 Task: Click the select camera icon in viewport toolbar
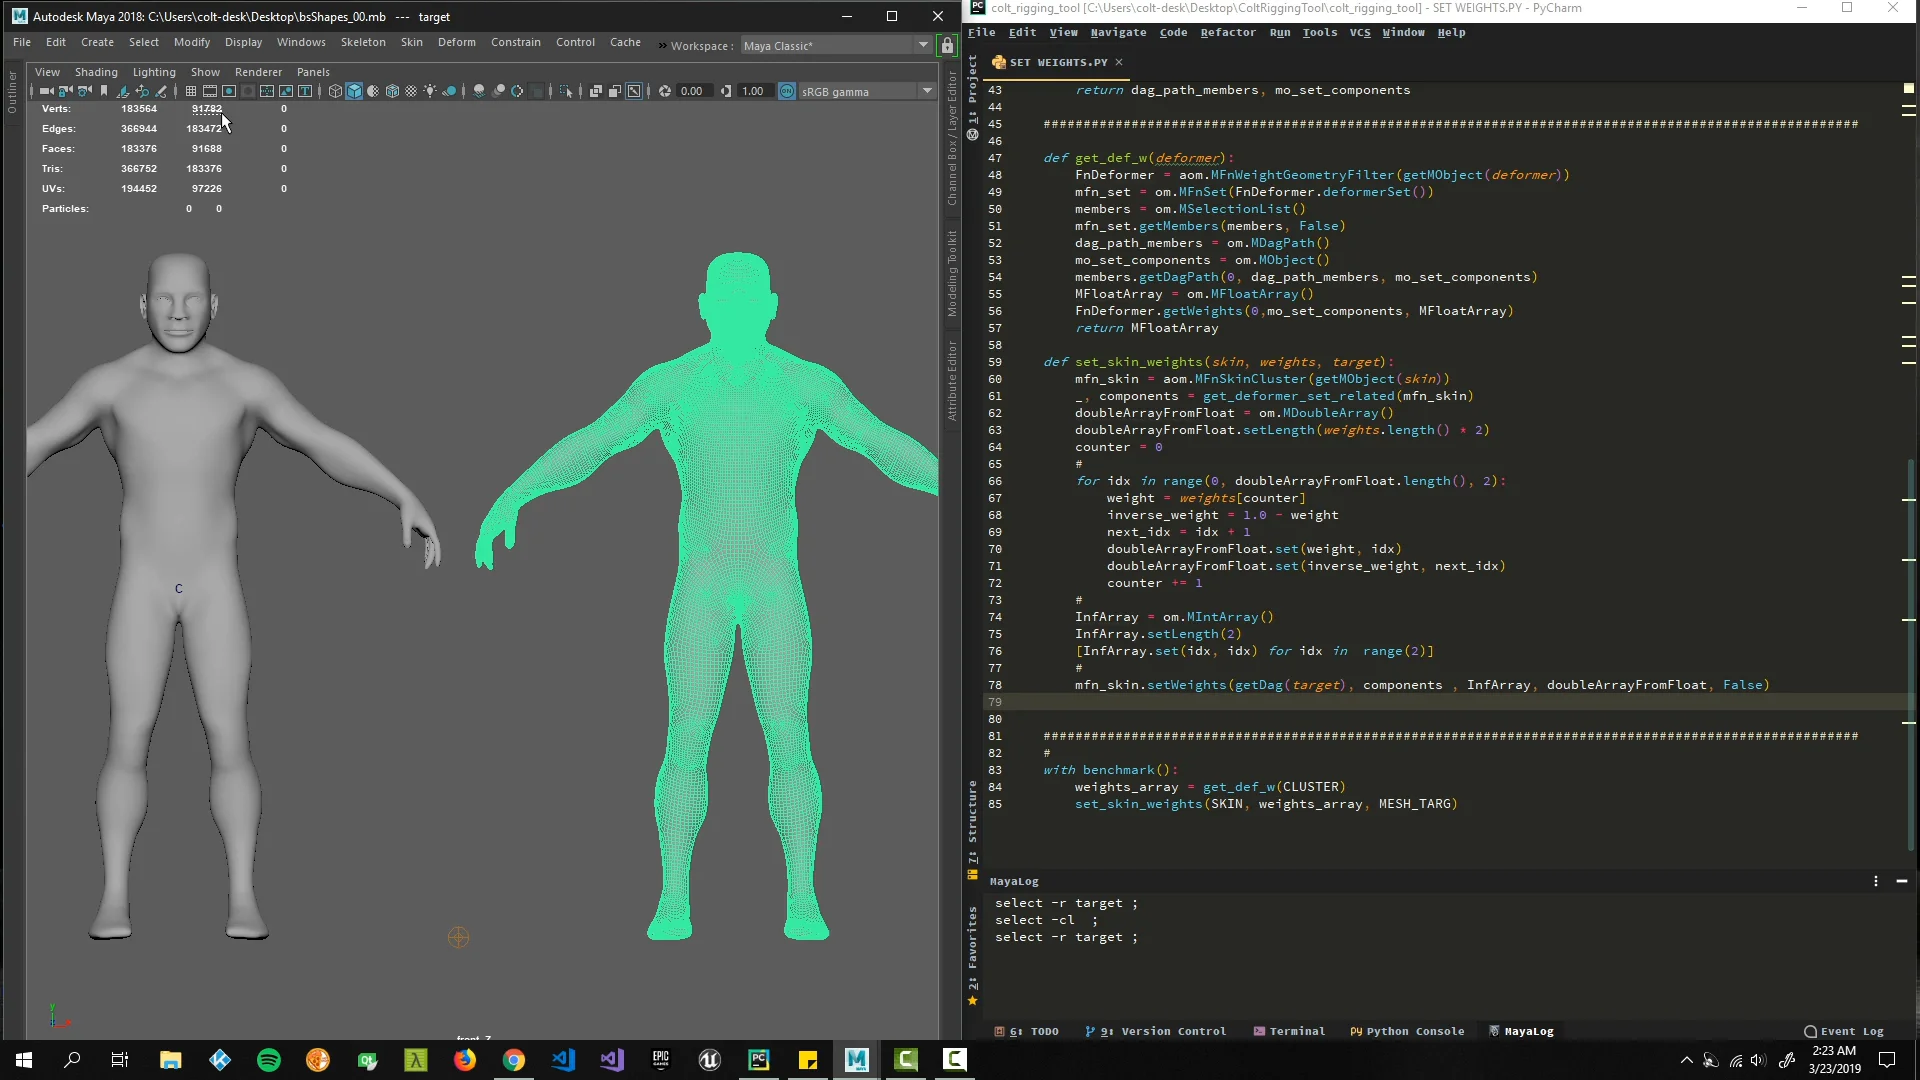point(45,91)
